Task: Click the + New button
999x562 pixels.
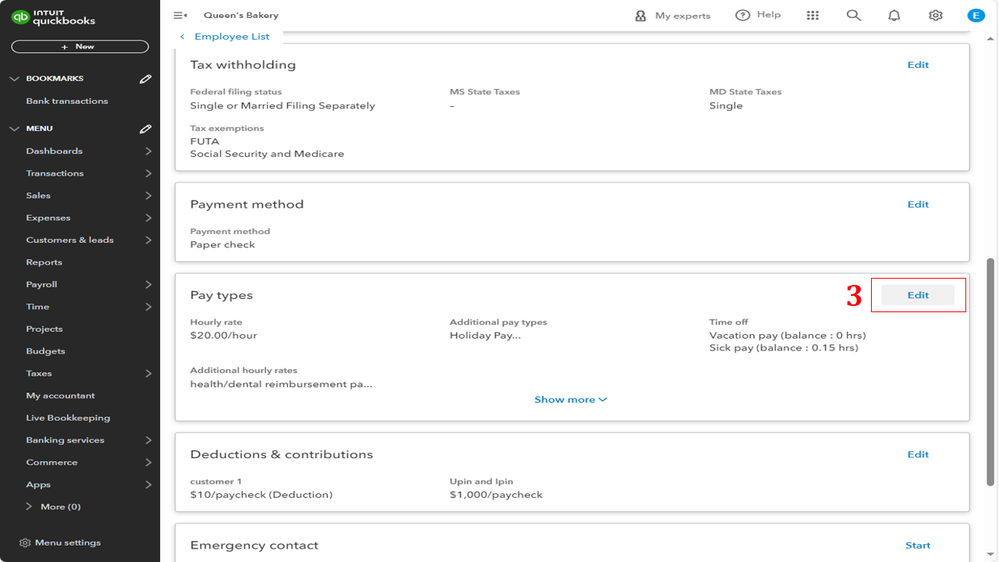Action: (79, 47)
